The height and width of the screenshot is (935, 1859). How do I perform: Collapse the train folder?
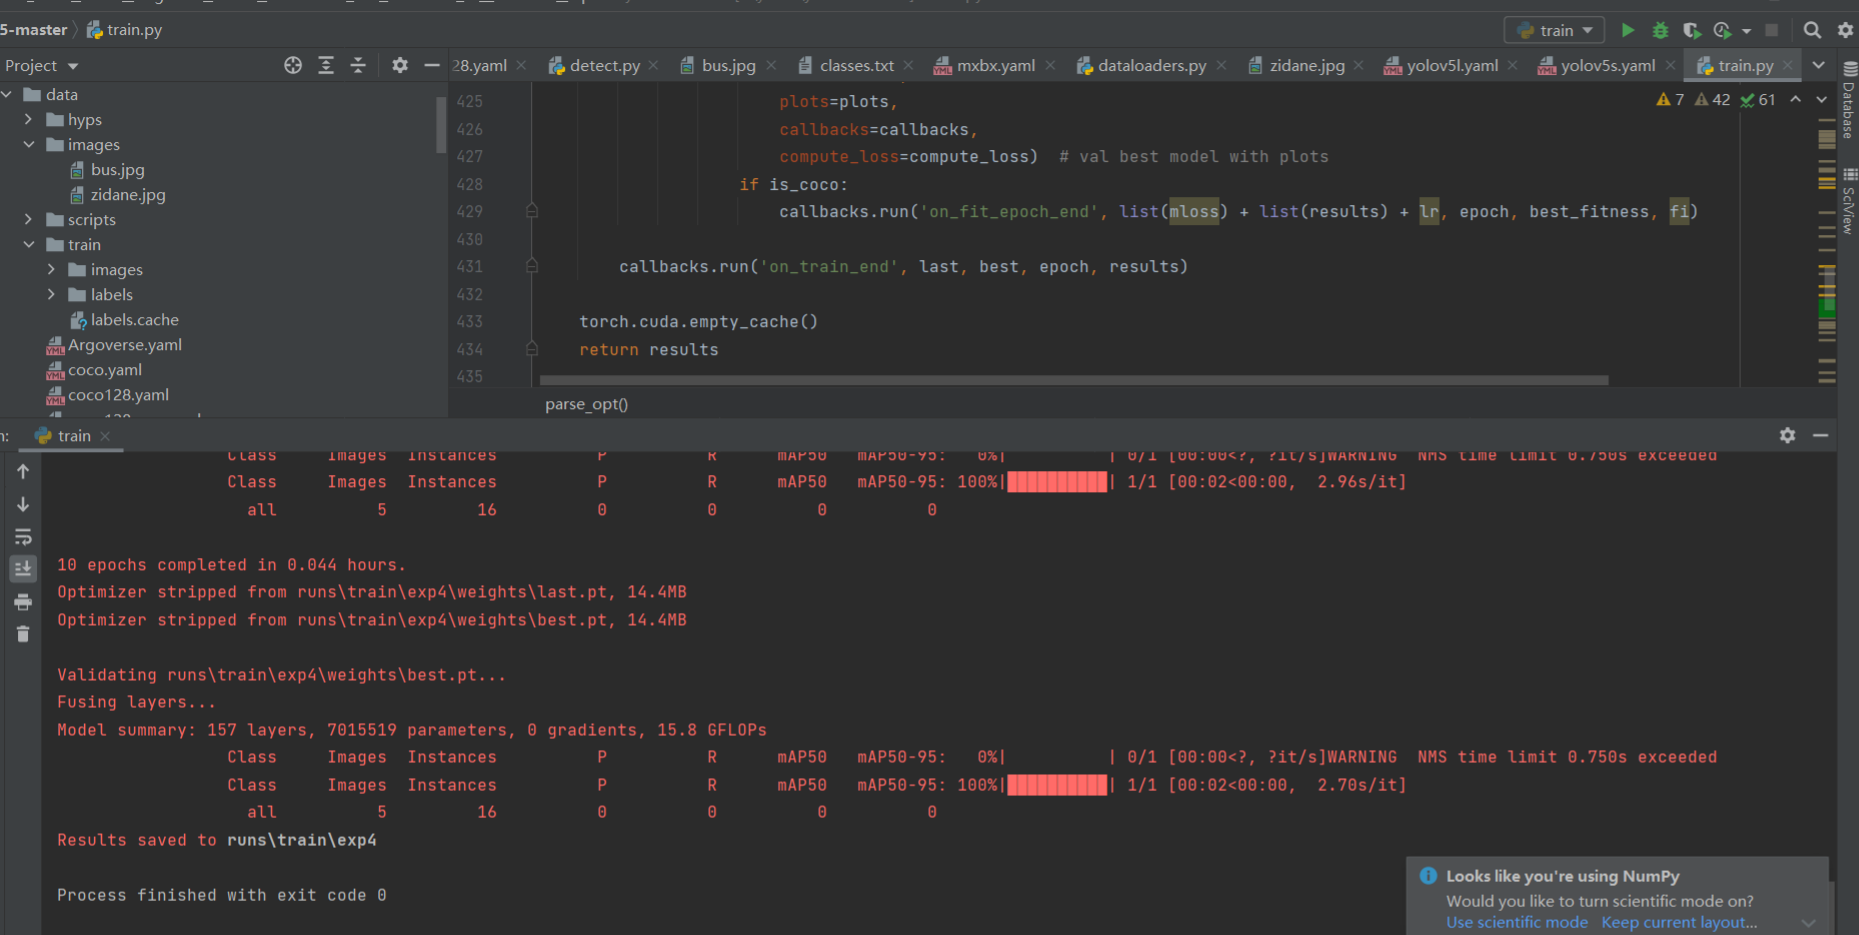click(29, 244)
